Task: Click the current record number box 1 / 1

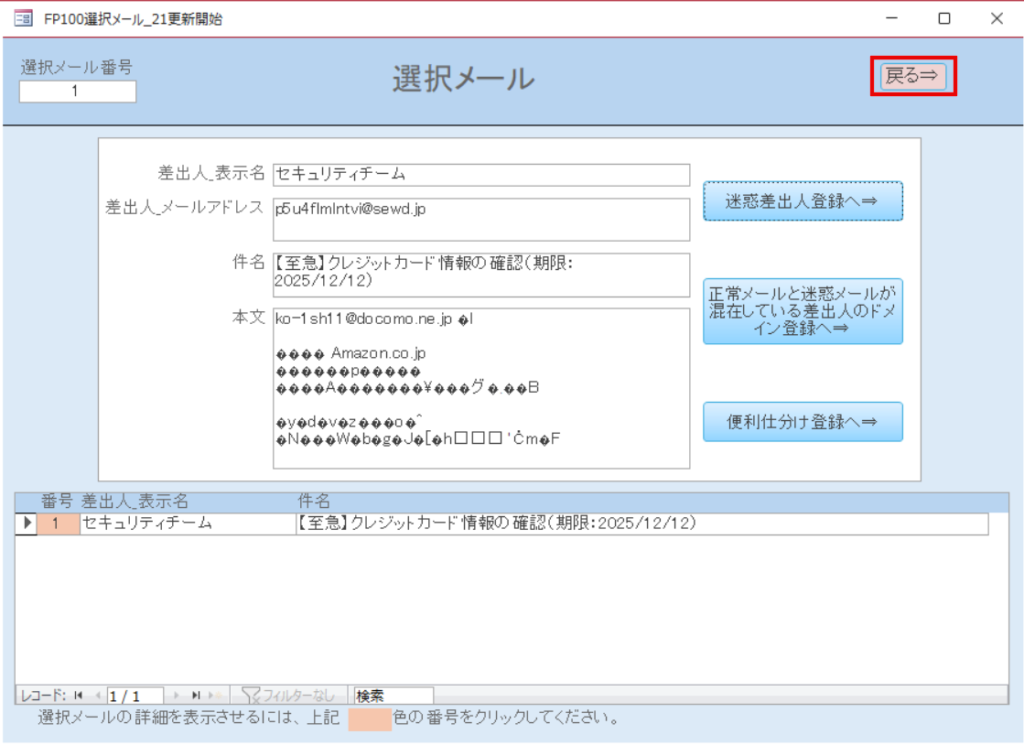Action: tap(135, 695)
